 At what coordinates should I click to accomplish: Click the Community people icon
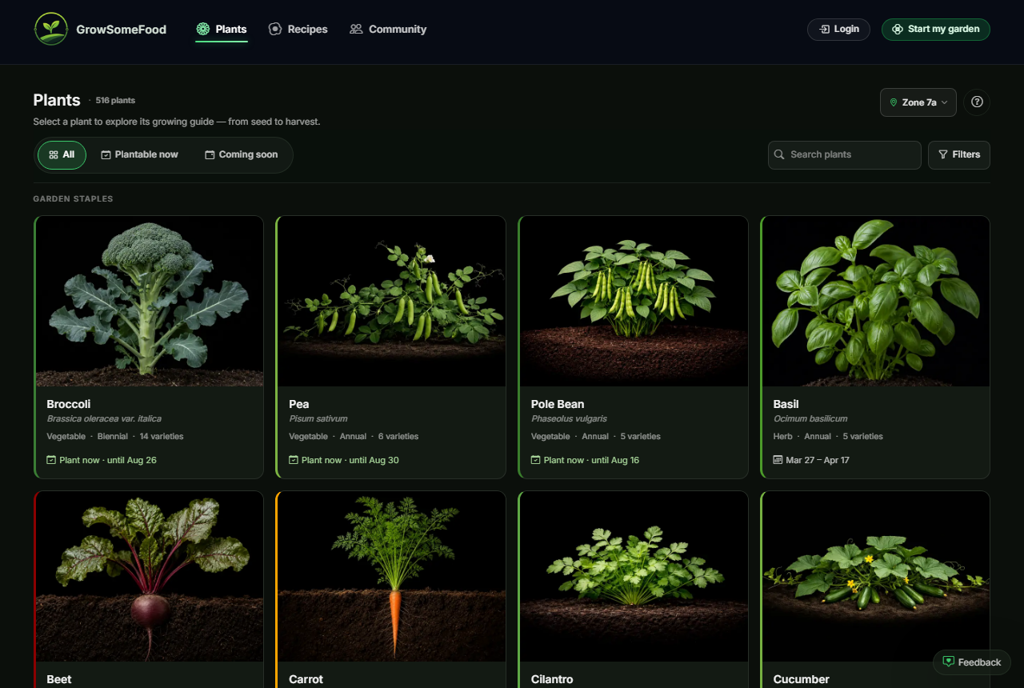pos(356,29)
